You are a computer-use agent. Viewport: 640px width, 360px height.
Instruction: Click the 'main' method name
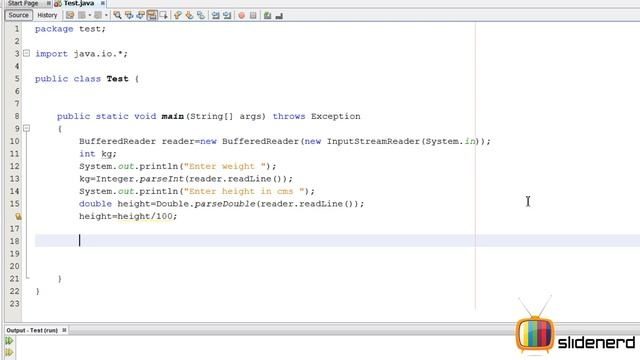173,116
